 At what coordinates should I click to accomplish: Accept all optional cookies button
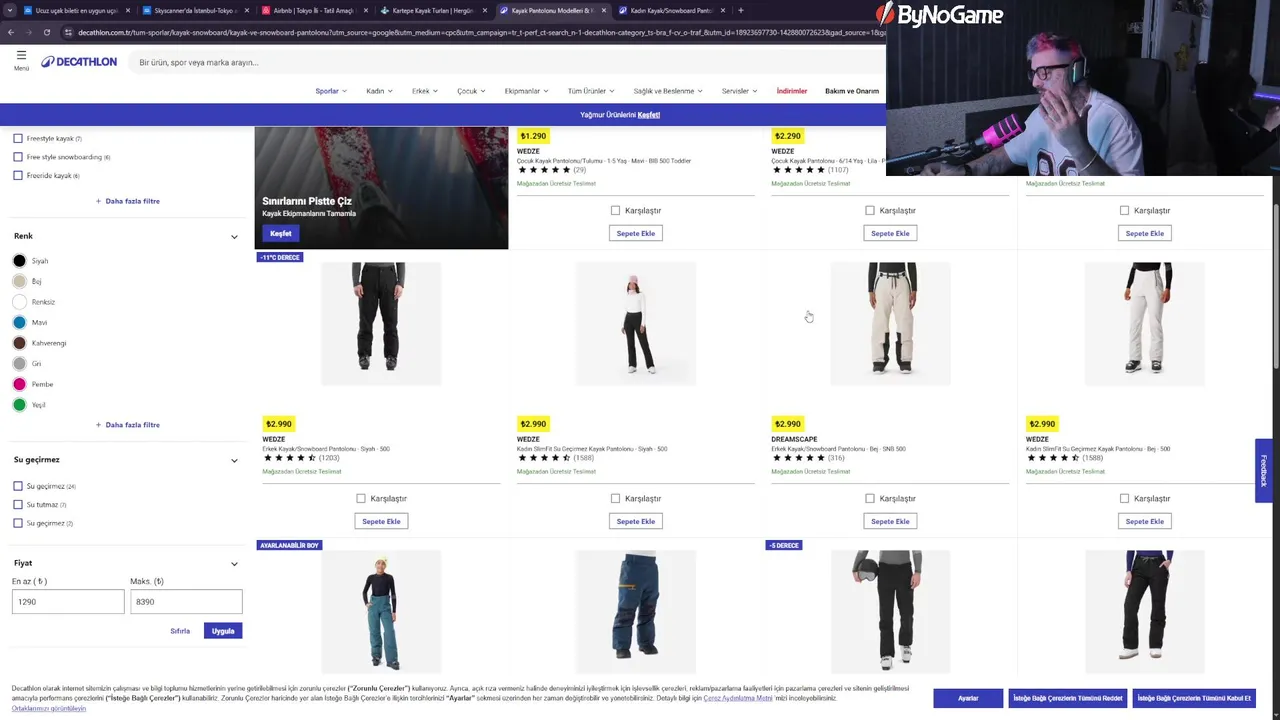coord(1194,698)
